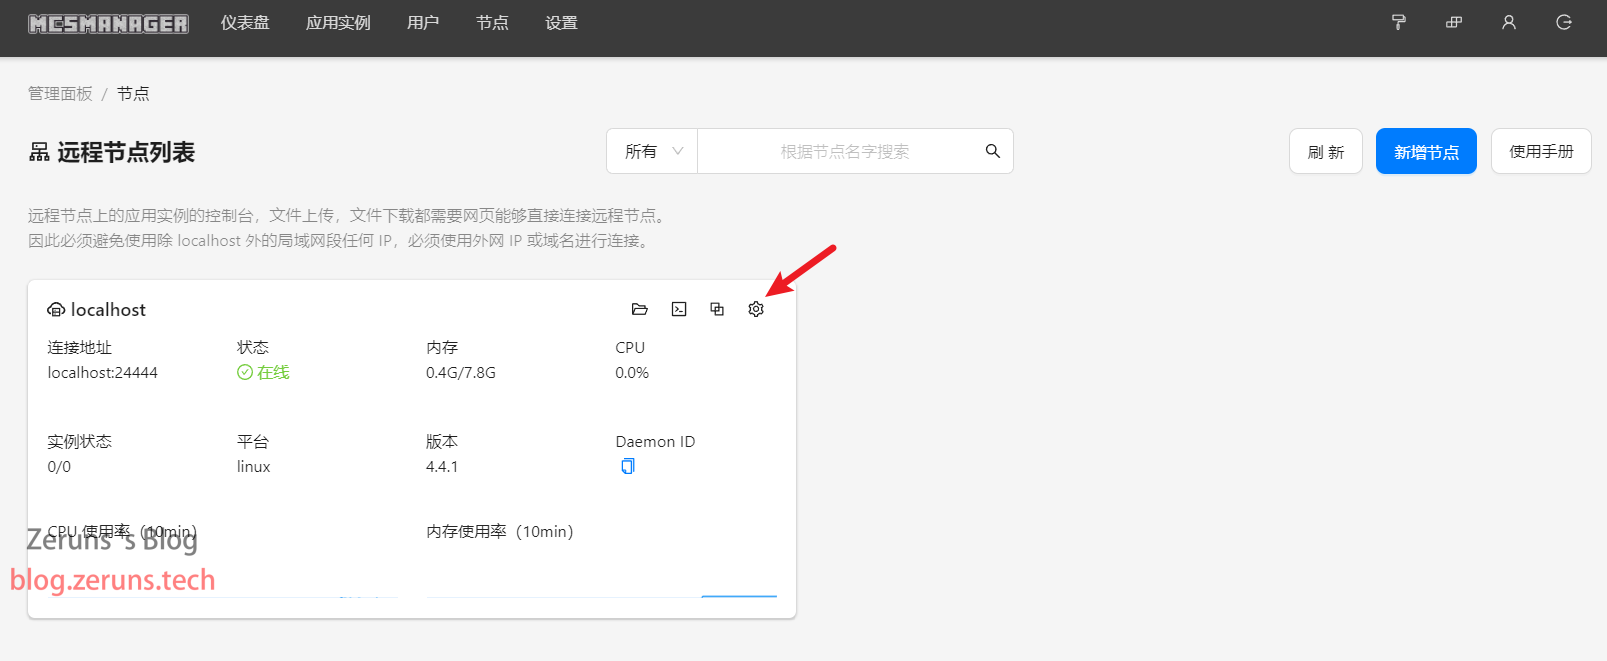Click the 新增节点 button
The width and height of the screenshot is (1607, 661).
point(1426,151)
